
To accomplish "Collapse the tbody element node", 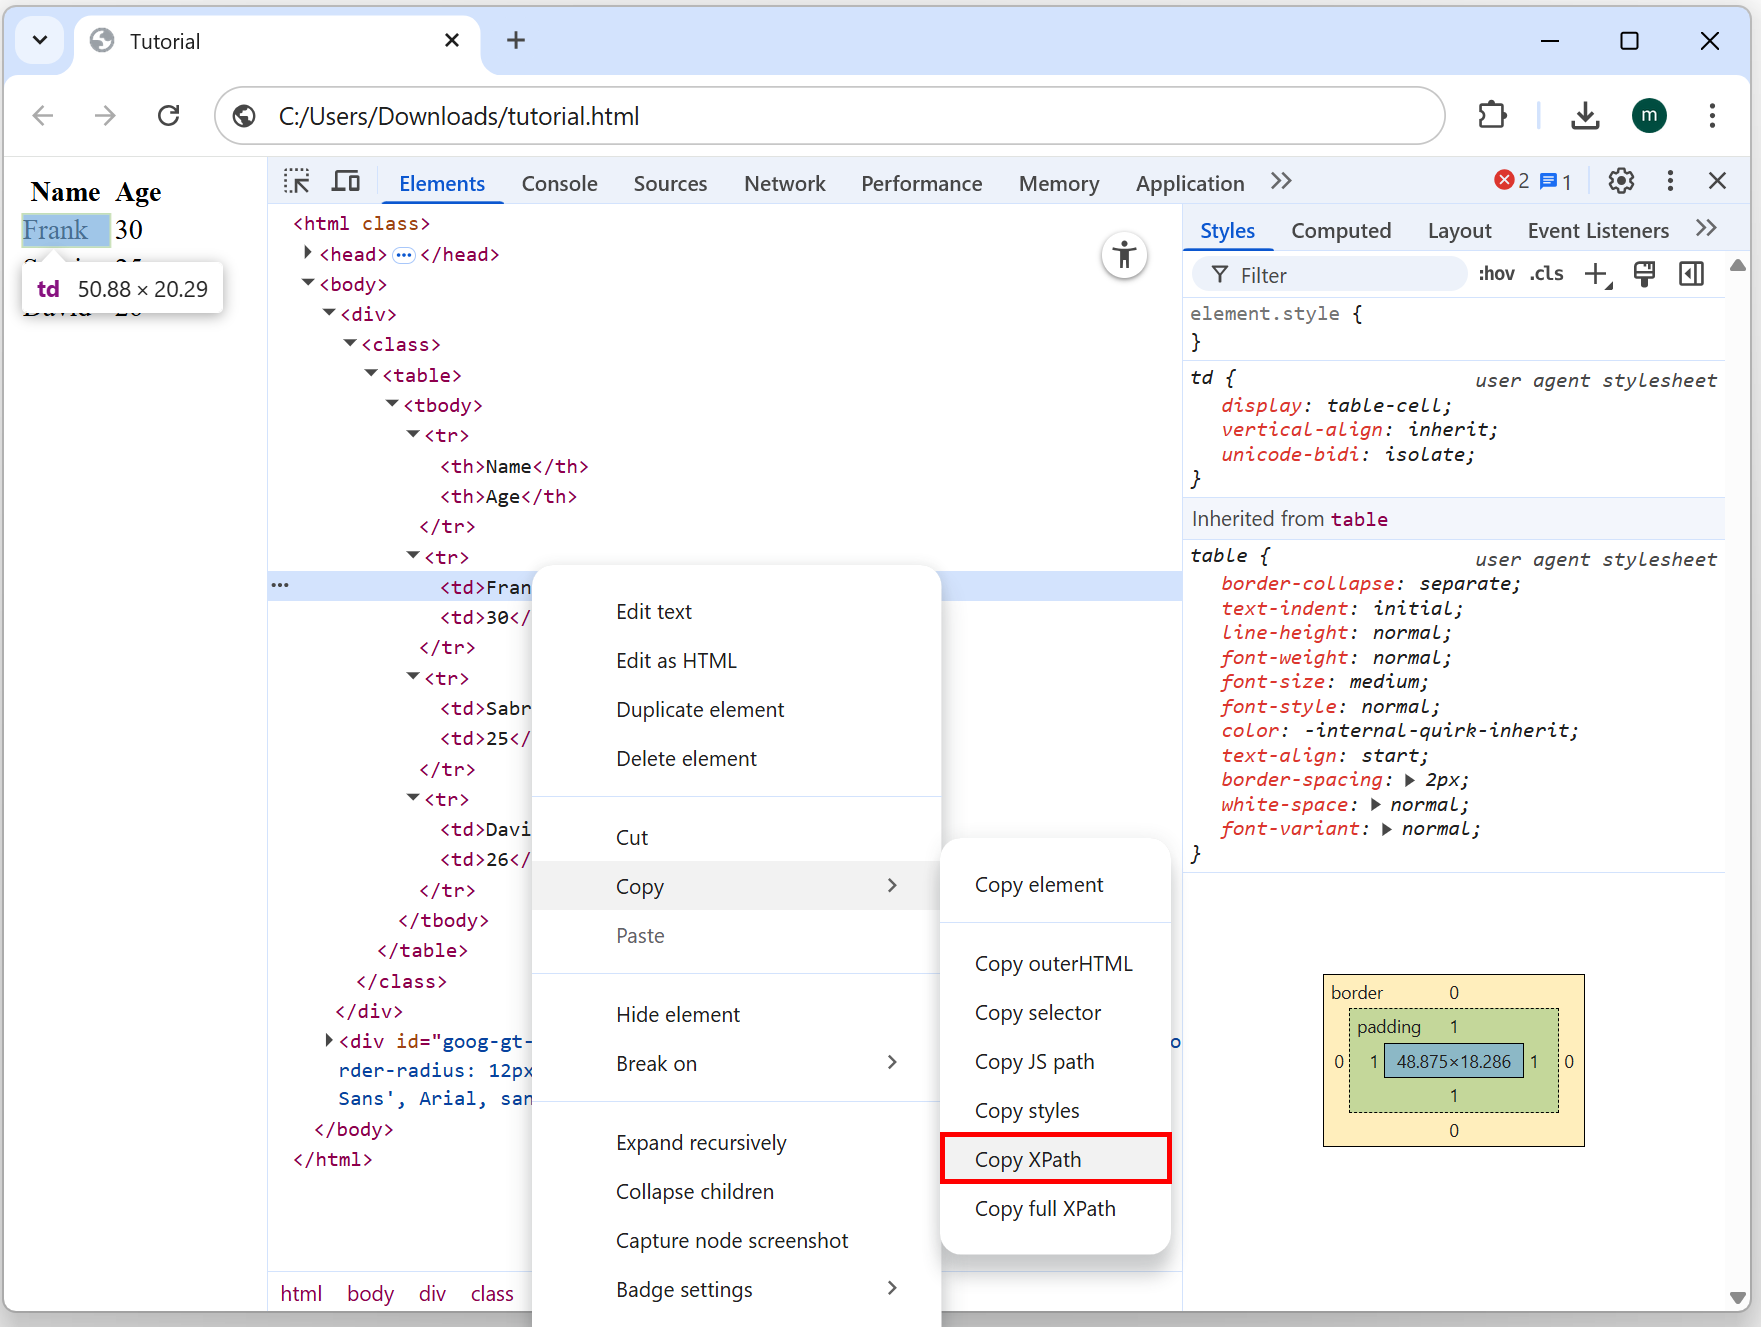I will click(x=392, y=405).
